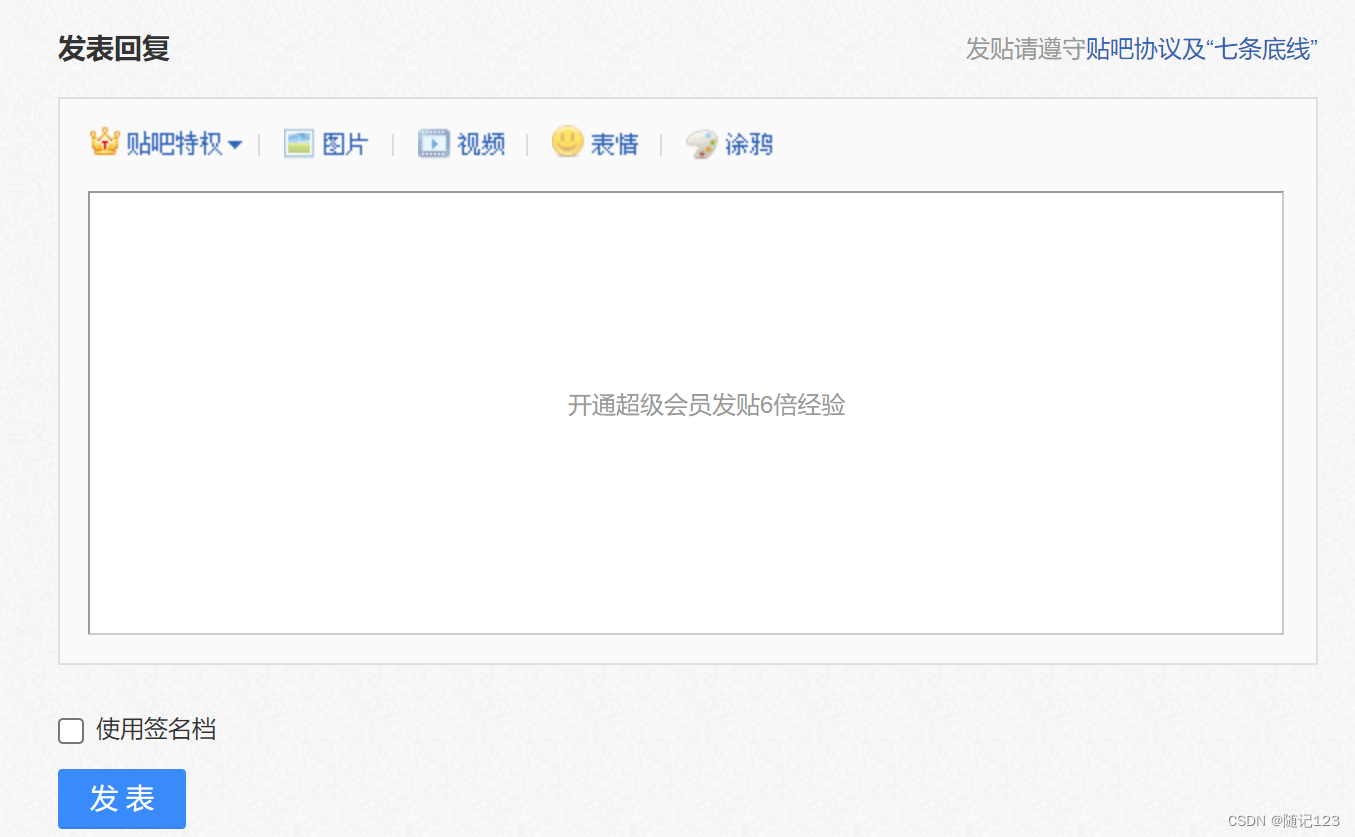Open the 贴吧特权 dropdown arrow
Screen dimensions: 1355x837
[x=235, y=145]
